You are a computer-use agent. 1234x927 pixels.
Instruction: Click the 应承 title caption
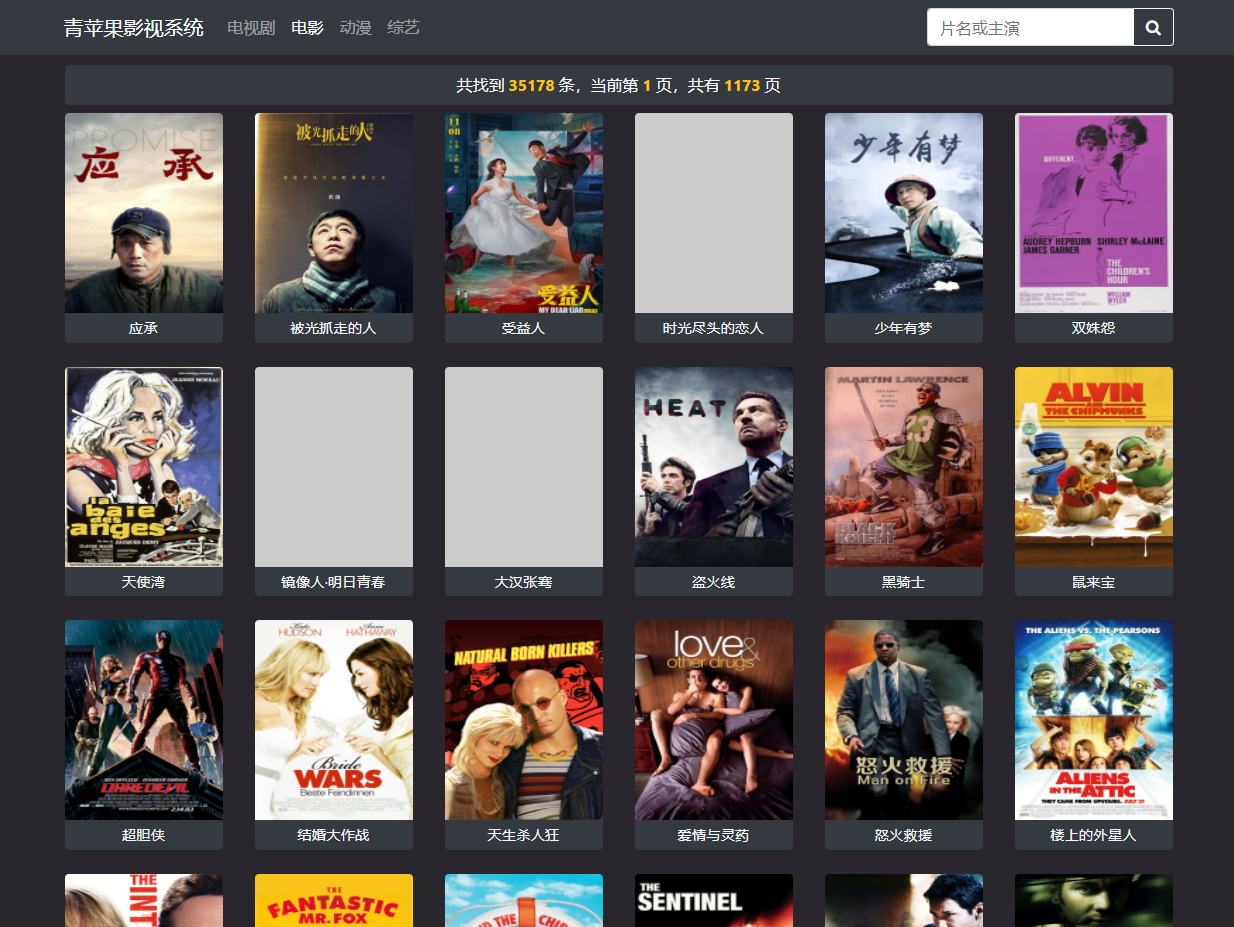click(144, 328)
